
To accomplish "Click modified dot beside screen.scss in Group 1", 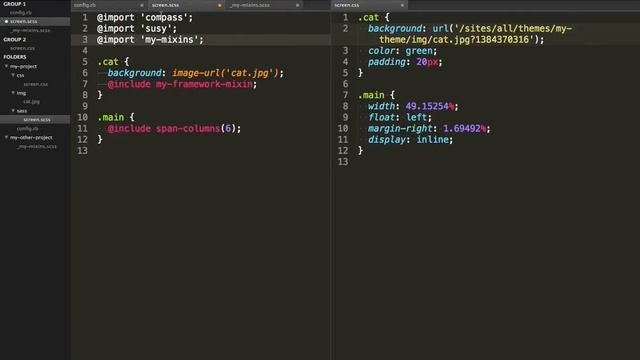I will [6, 21].
